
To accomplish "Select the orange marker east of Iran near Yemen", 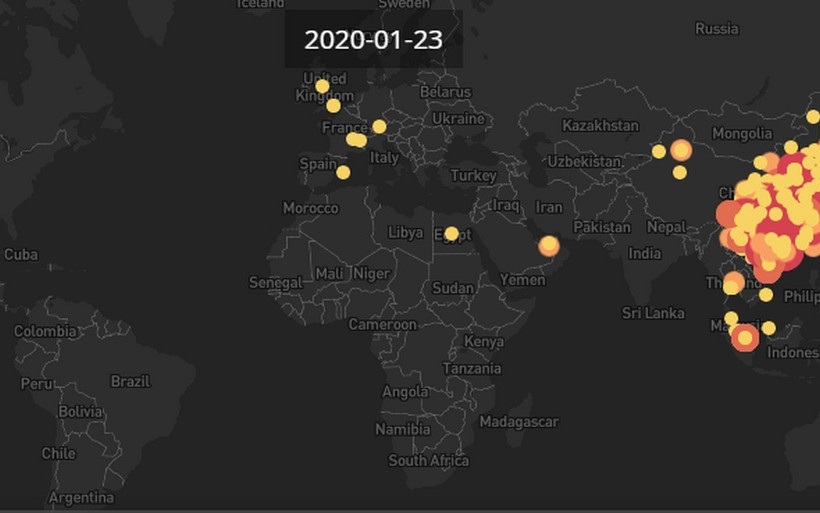I will click(x=548, y=245).
